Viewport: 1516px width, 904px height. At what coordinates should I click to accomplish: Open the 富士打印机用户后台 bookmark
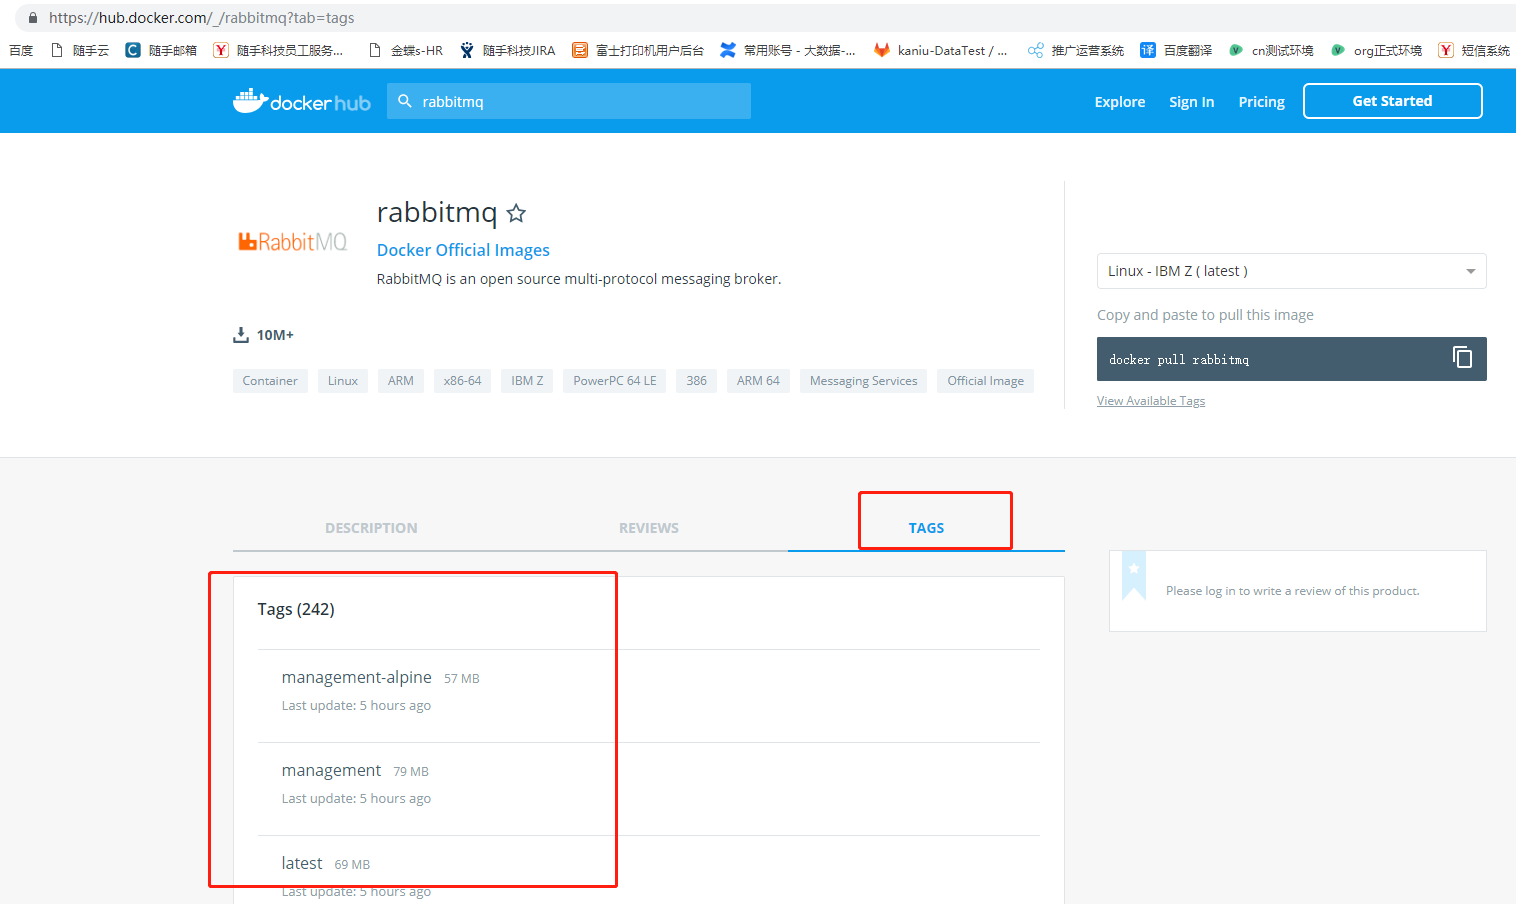[x=638, y=50]
